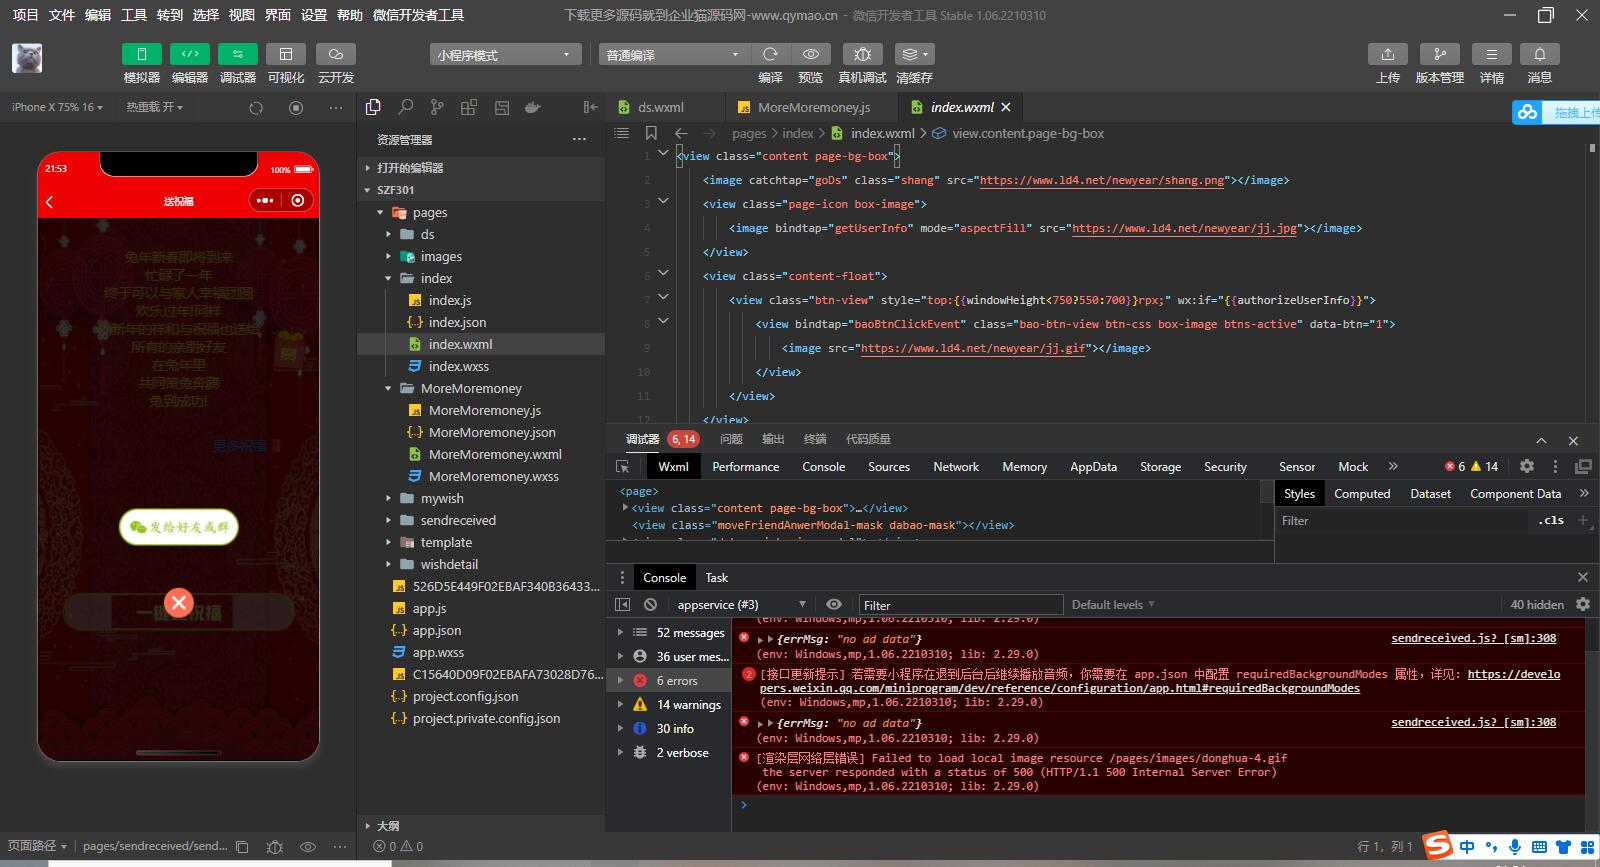Click the send to friends button
This screenshot has width=1600, height=867.
point(179,527)
